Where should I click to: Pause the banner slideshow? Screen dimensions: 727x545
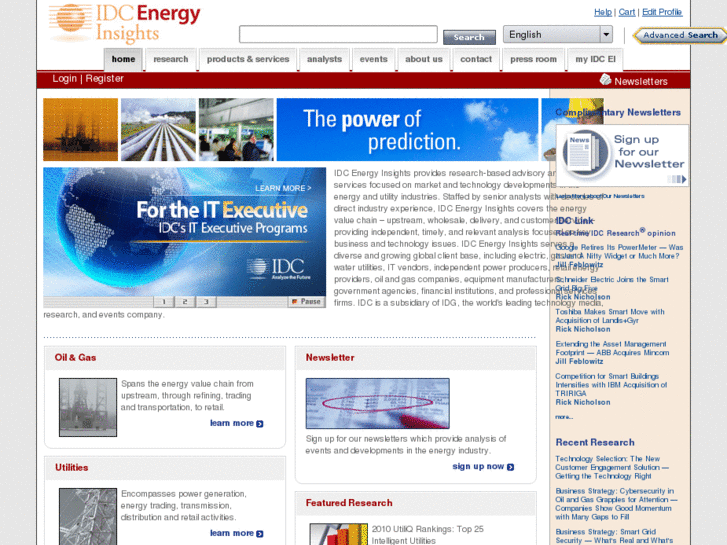307,301
